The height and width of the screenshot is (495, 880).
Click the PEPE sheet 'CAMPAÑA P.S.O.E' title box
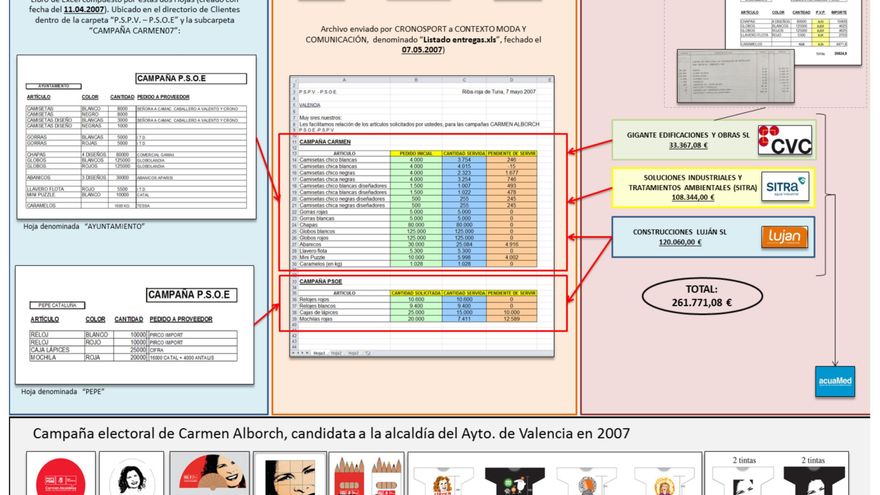click(x=191, y=295)
